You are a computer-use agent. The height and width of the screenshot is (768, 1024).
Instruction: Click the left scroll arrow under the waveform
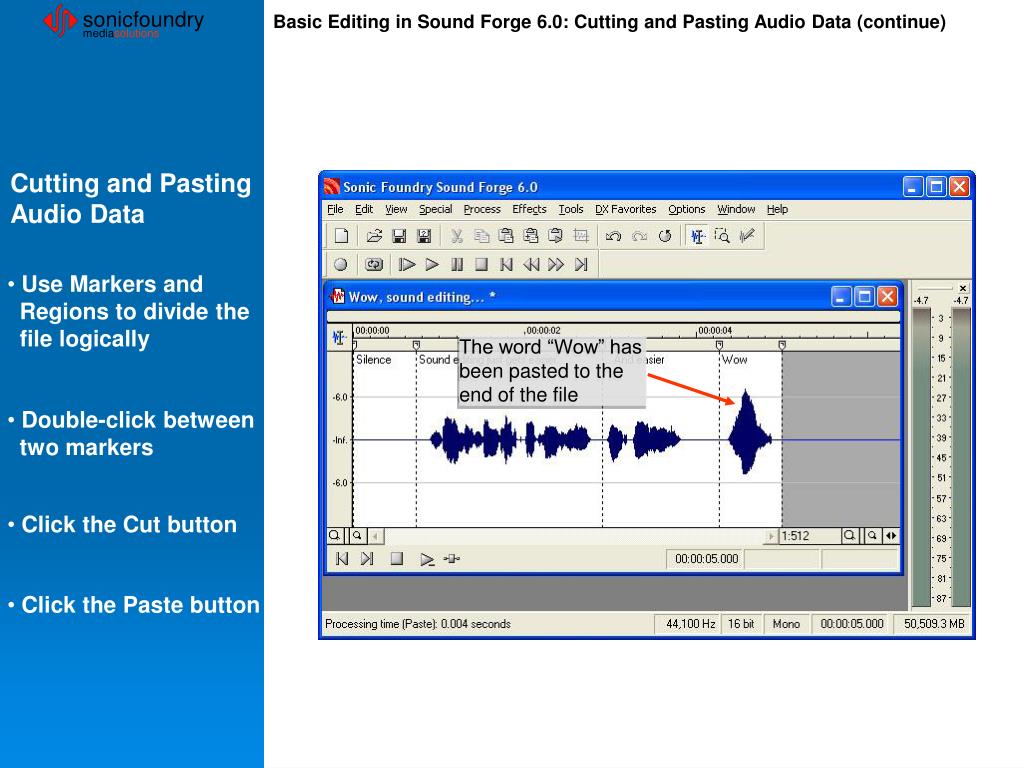[376, 536]
